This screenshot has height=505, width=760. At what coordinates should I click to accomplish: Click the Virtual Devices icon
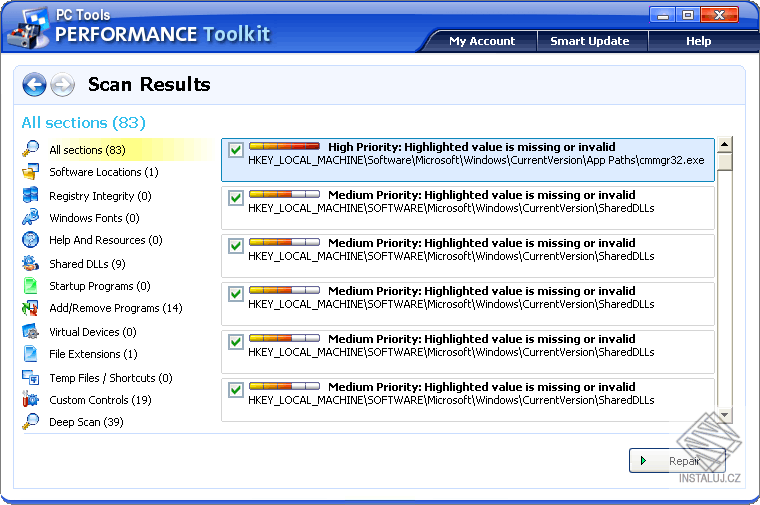pos(30,331)
